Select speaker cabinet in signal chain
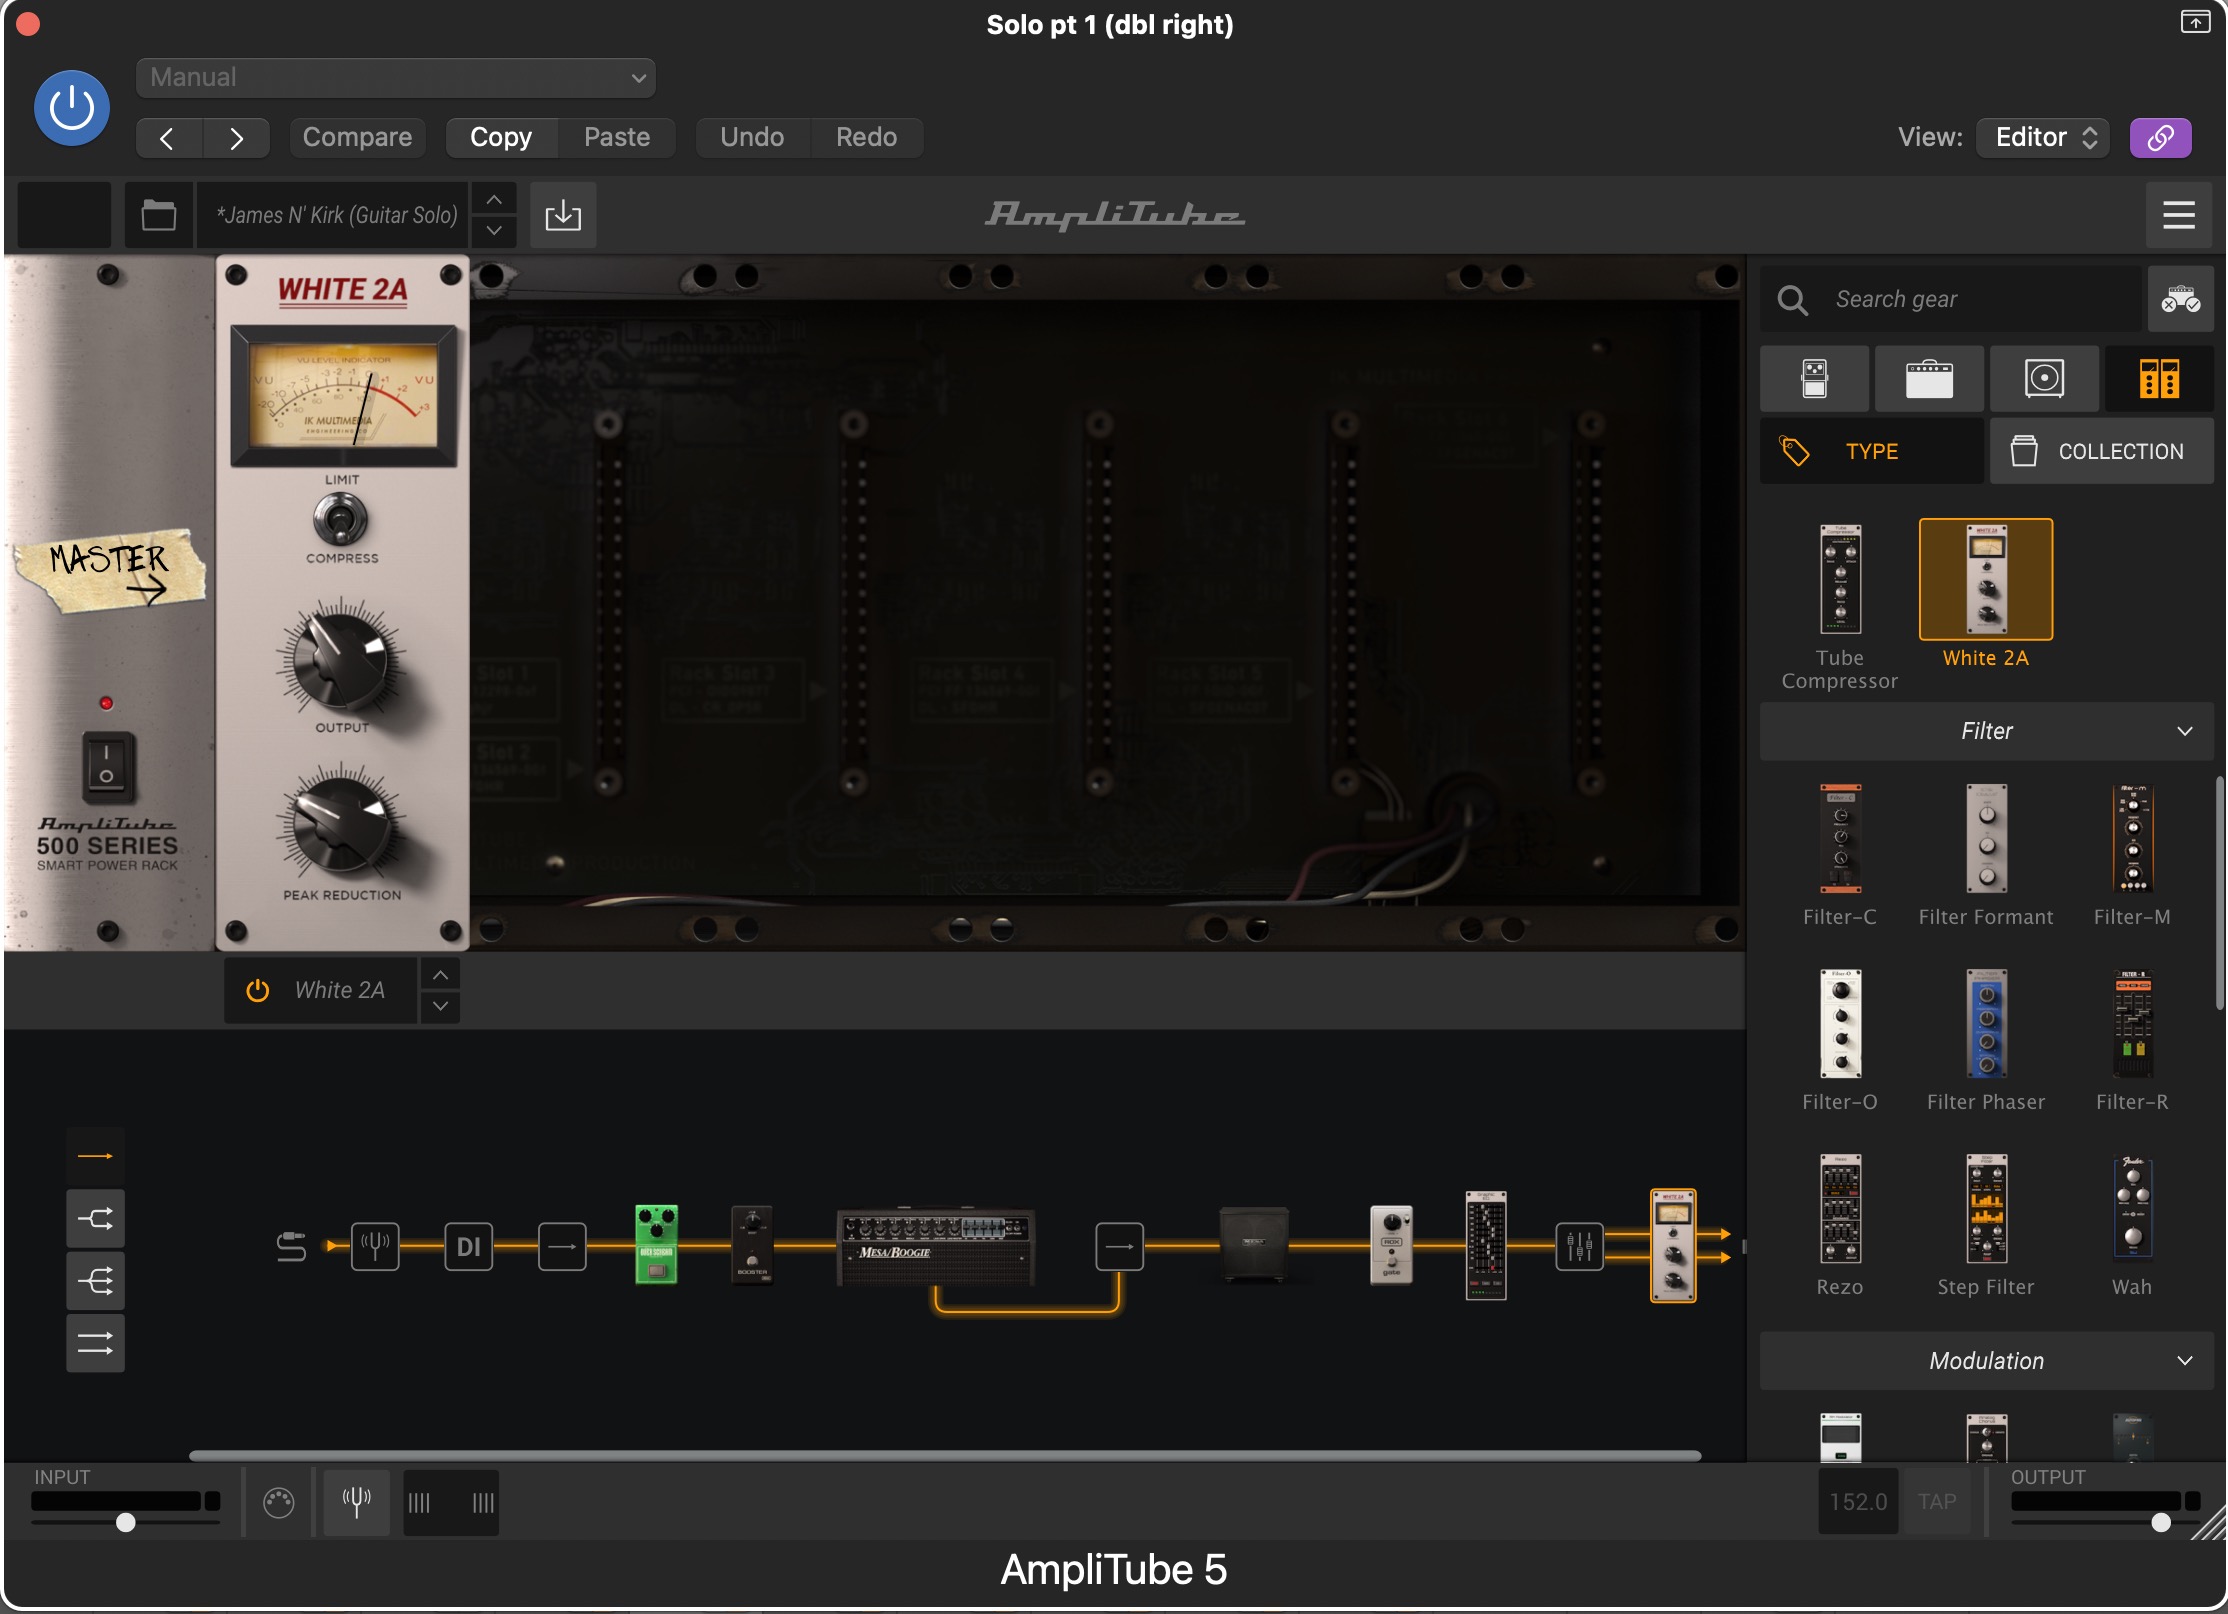Image resolution: width=2228 pixels, height=1614 pixels. point(1254,1244)
